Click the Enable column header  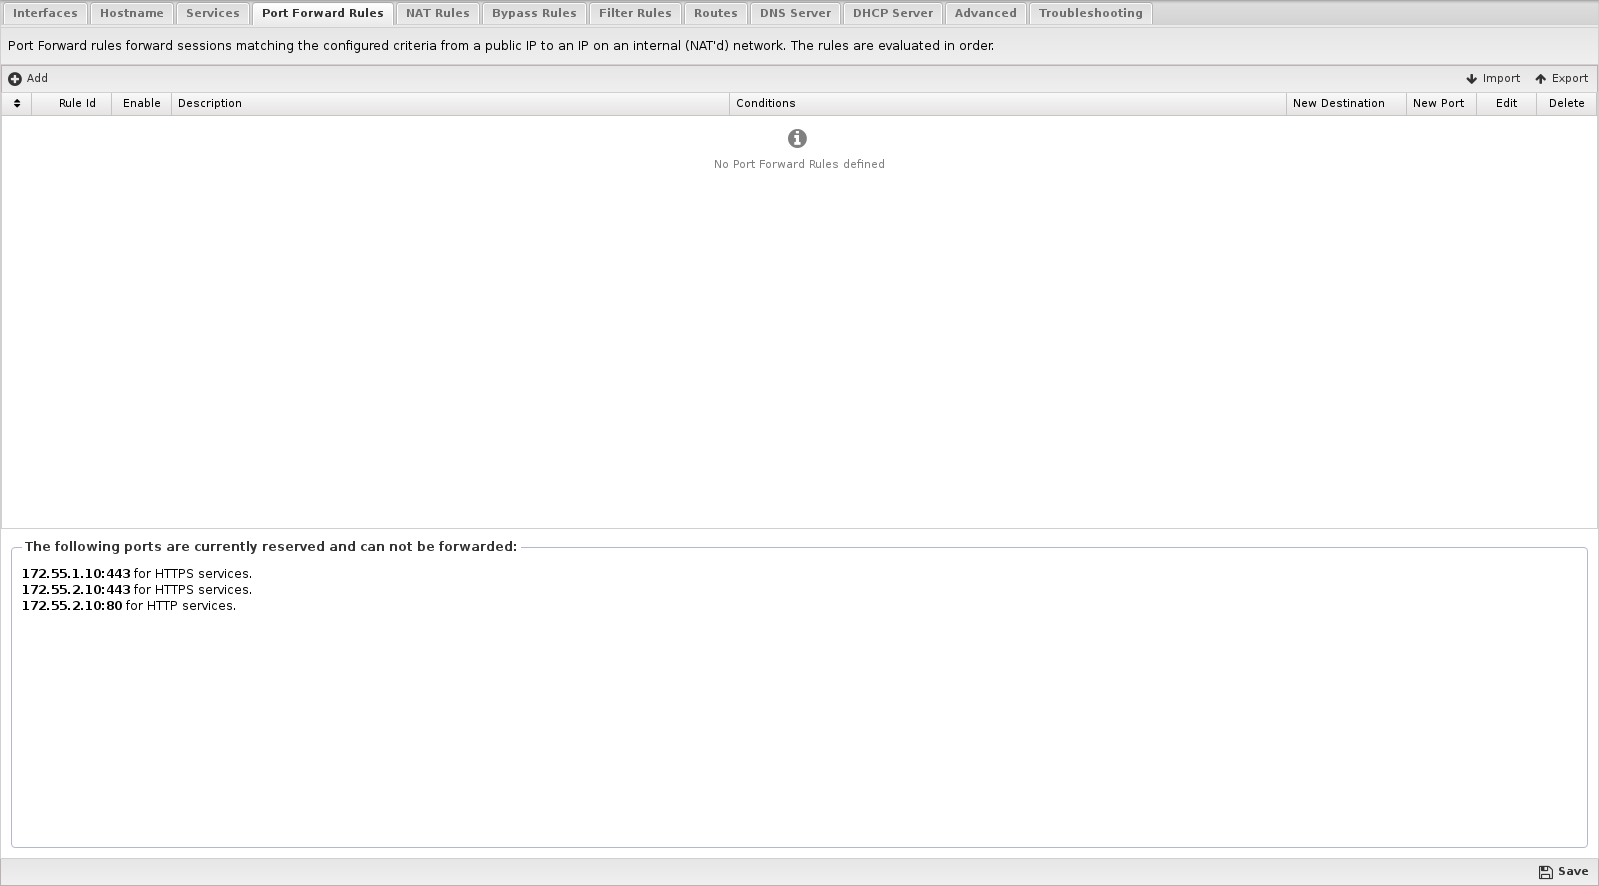coord(142,103)
